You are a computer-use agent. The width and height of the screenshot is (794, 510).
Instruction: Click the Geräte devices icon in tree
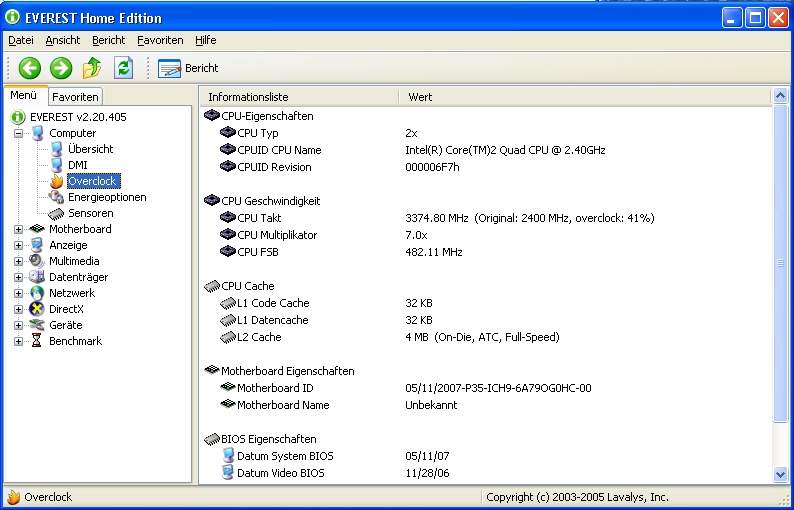pos(36,325)
